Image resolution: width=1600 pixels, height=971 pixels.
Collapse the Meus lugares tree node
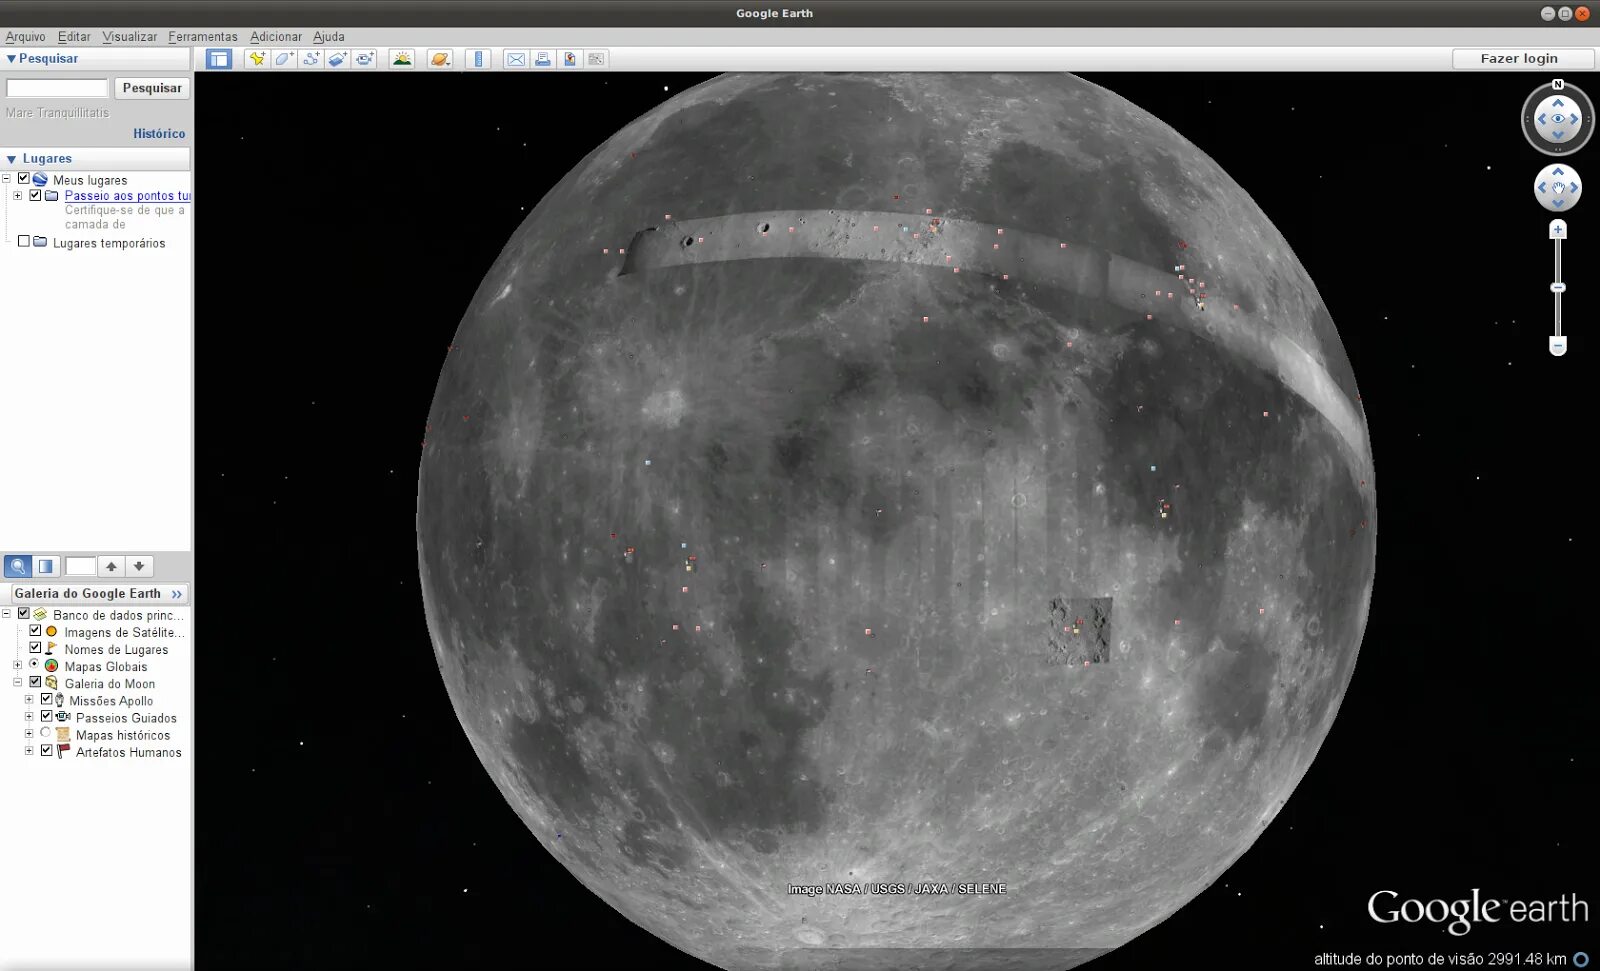point(6,179)
